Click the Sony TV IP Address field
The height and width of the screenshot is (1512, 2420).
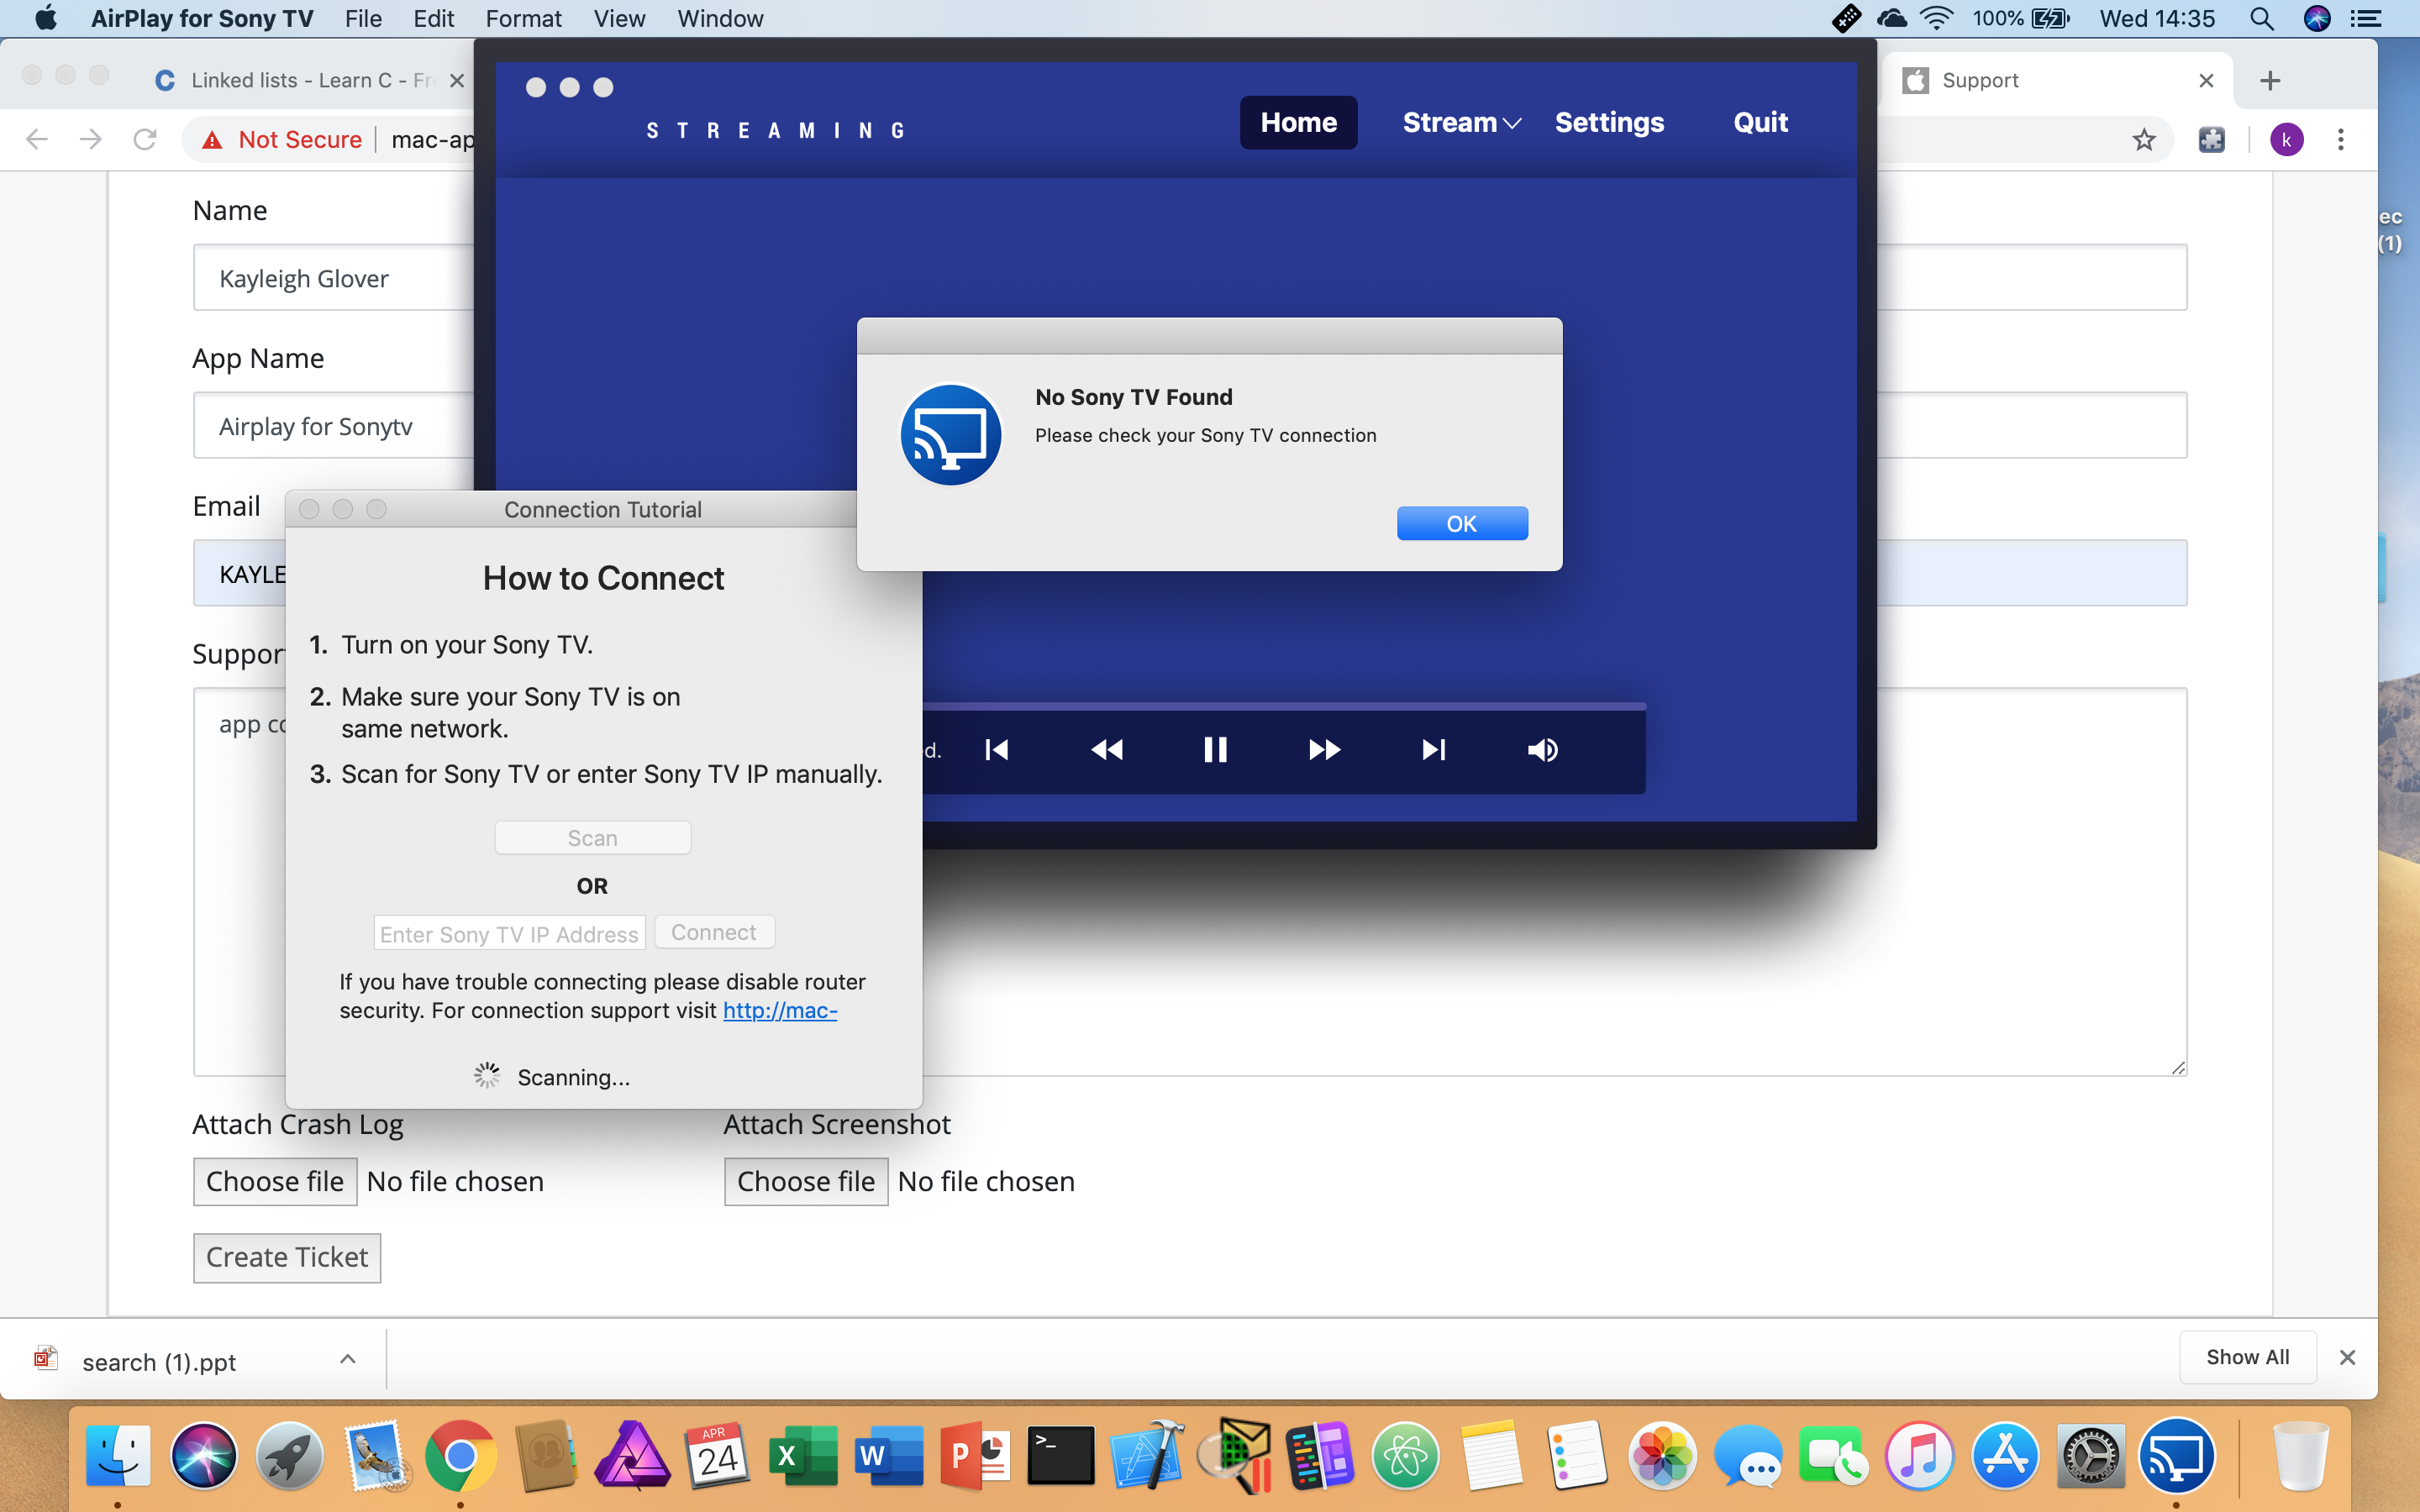509,933
